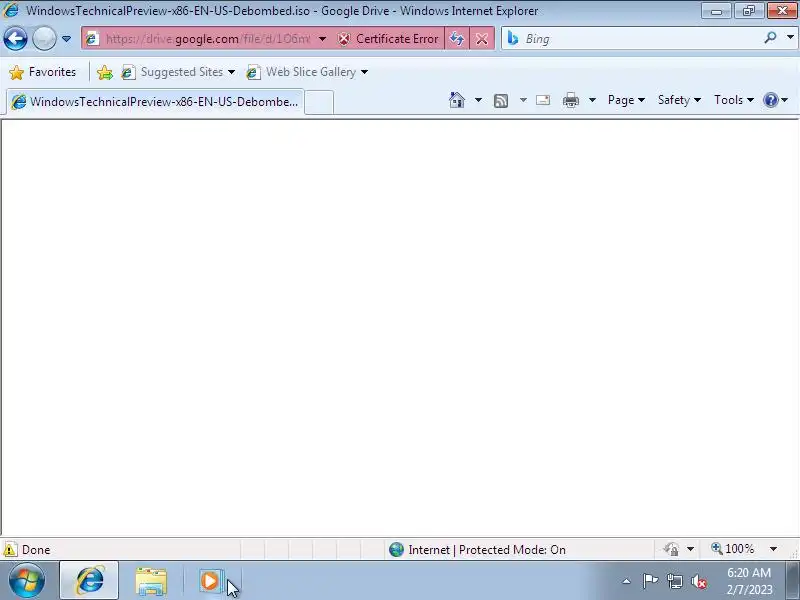
Task: Click the Read Mail envelope icon
Action: pyautogui.click(x=543, y=100)
